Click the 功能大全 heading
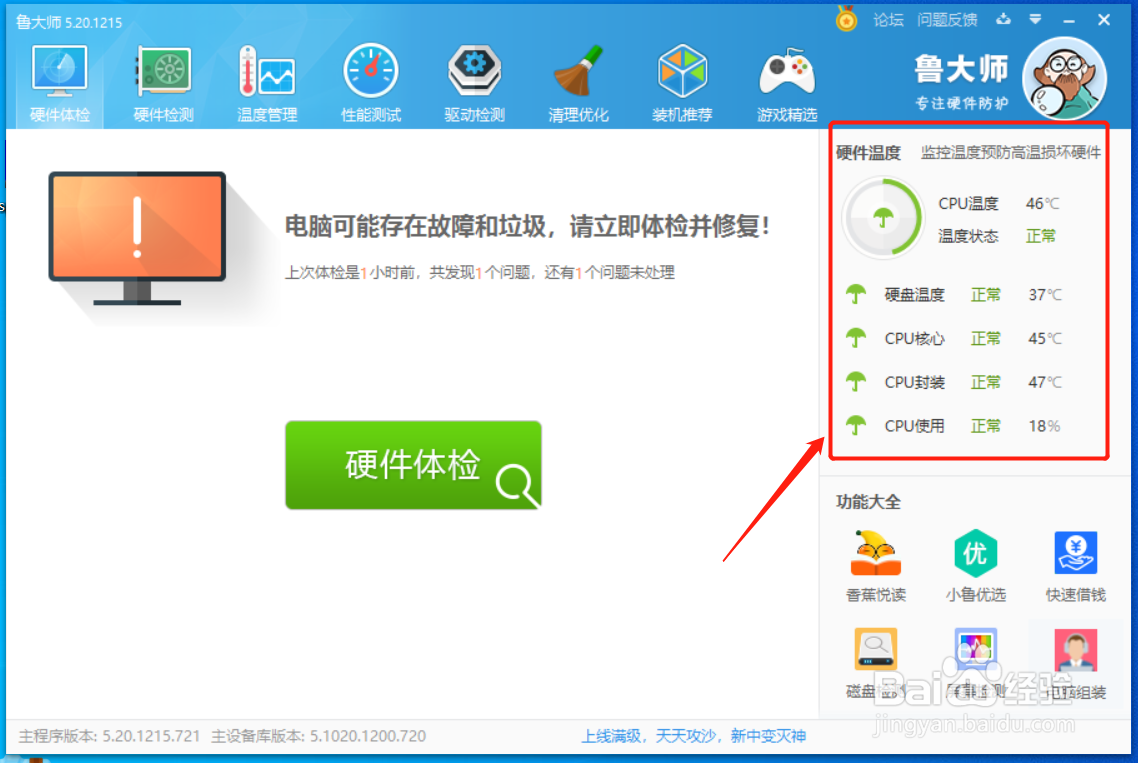 868,502
